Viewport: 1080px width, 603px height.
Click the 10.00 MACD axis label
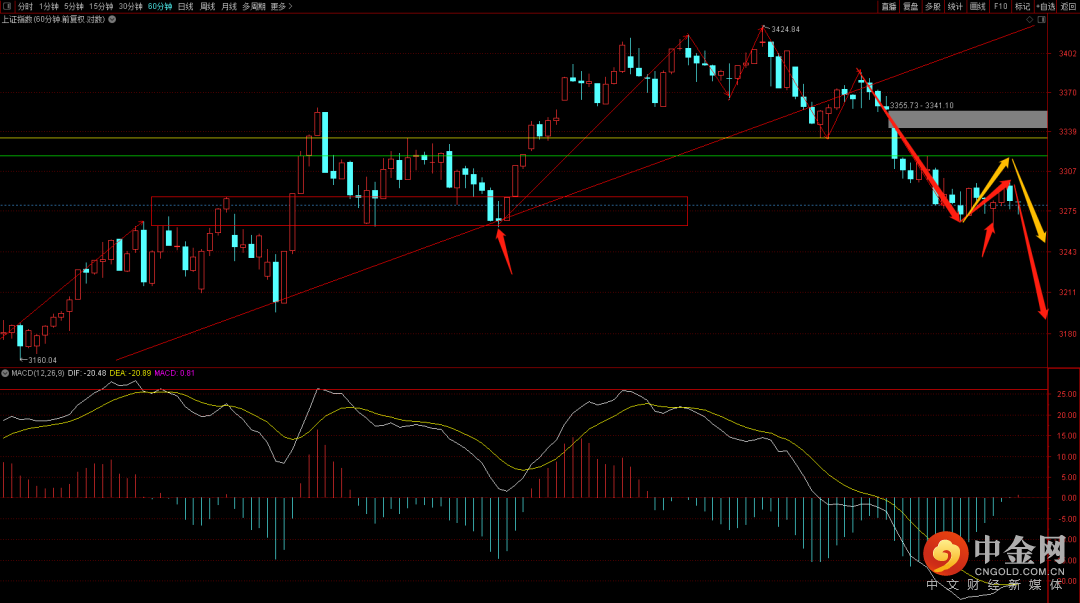click(x=1067, y=456)
